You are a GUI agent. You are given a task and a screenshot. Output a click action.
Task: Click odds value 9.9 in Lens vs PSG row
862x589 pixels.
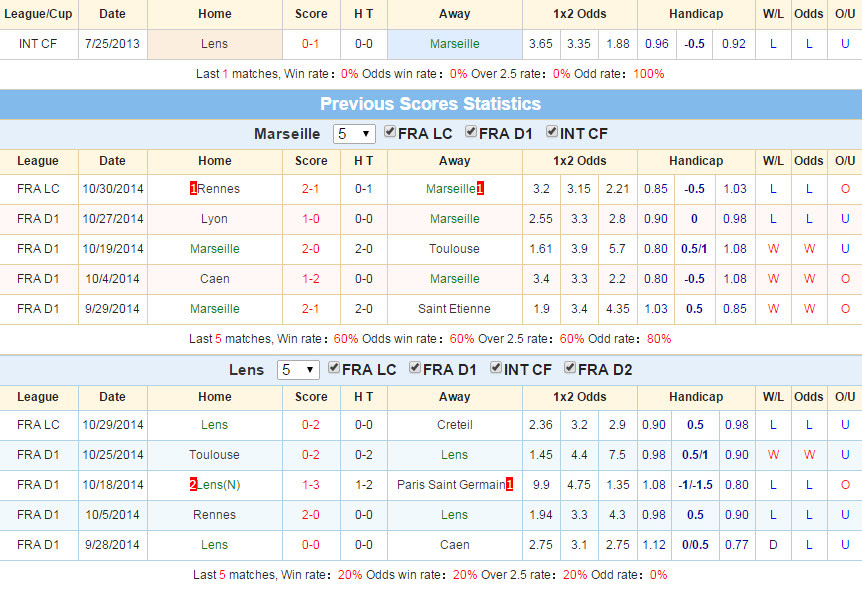point(541,485)
